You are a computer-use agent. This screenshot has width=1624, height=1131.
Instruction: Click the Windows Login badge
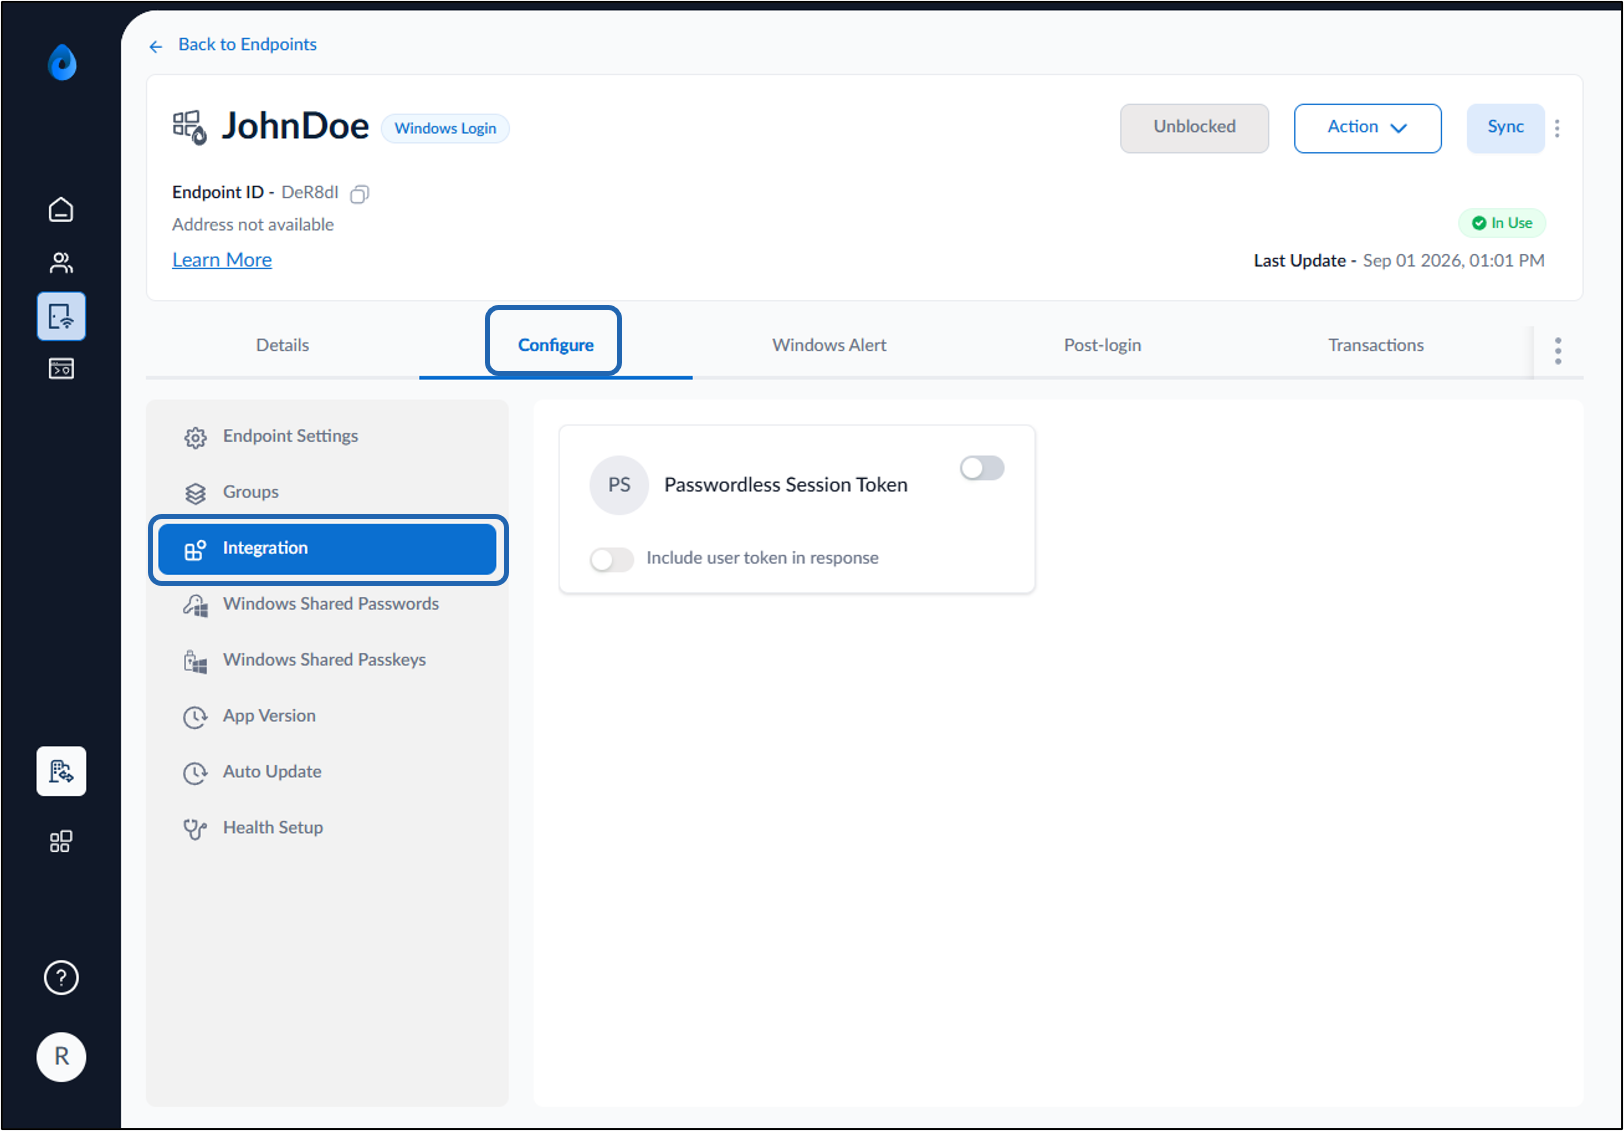click(x=445, y=128)
